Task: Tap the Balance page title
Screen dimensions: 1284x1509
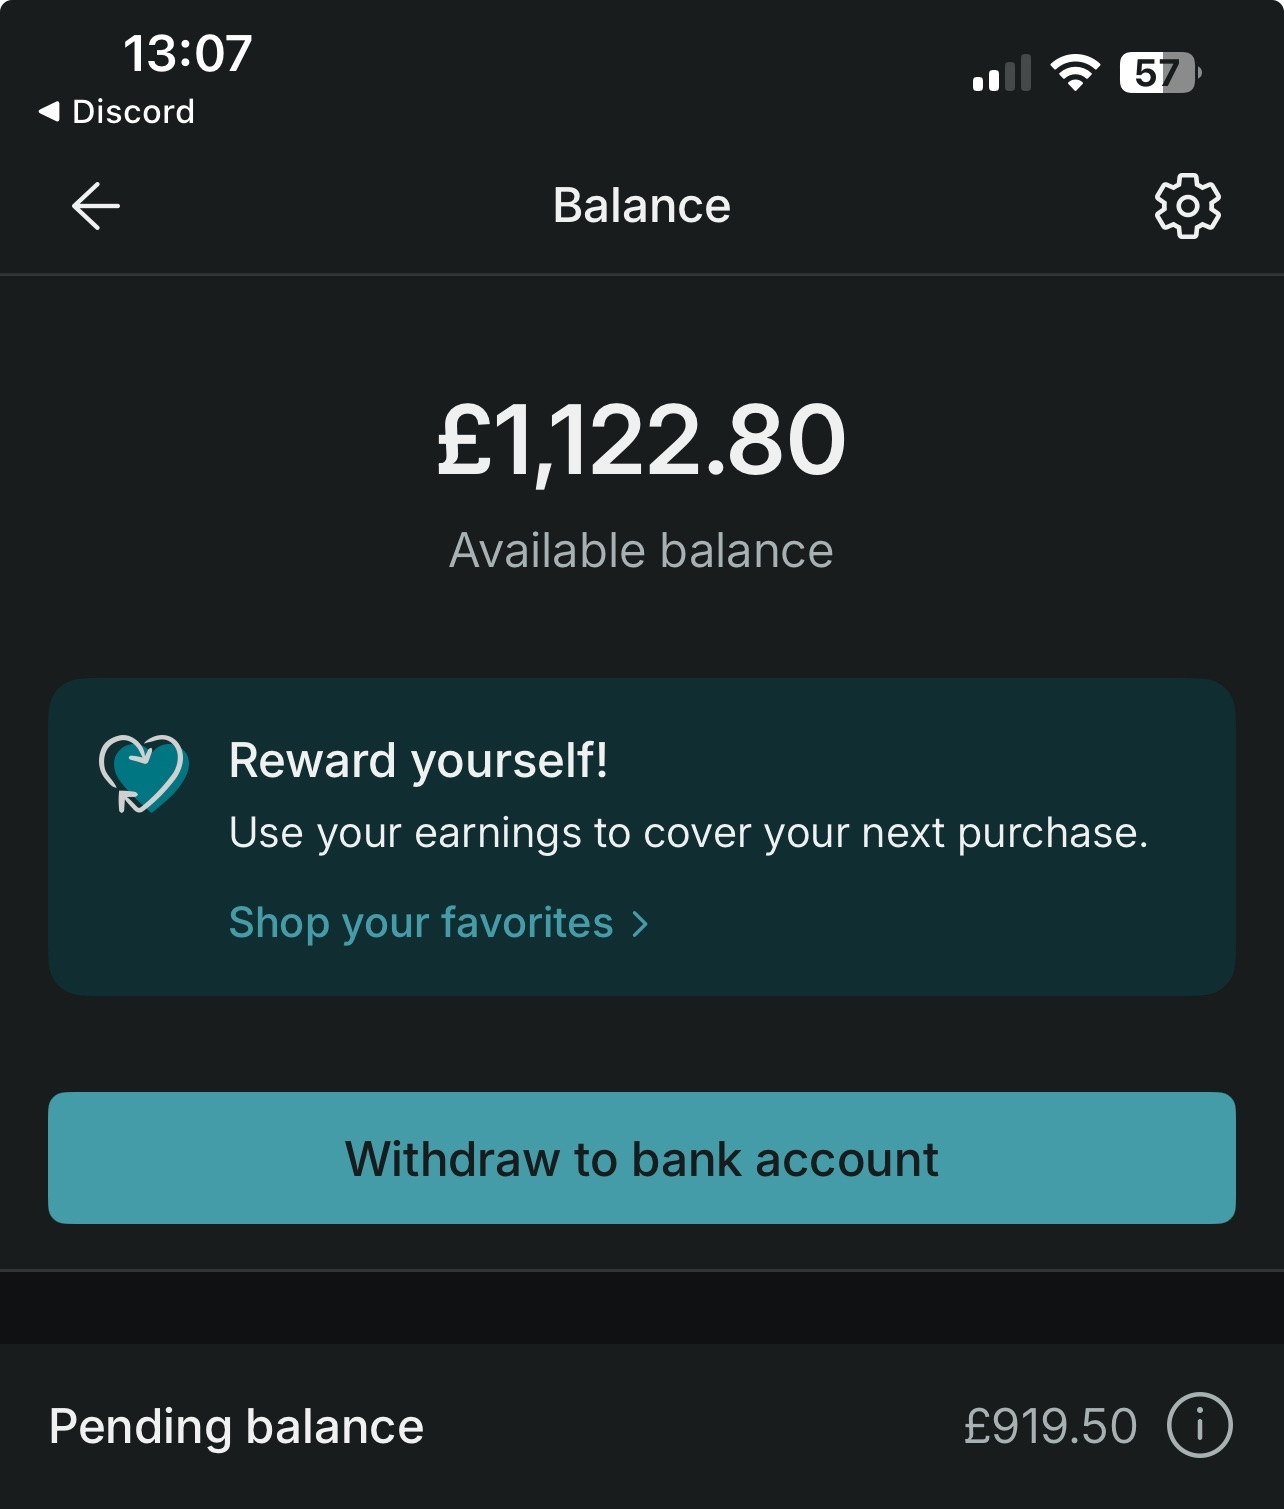Action: coord(642,206)
